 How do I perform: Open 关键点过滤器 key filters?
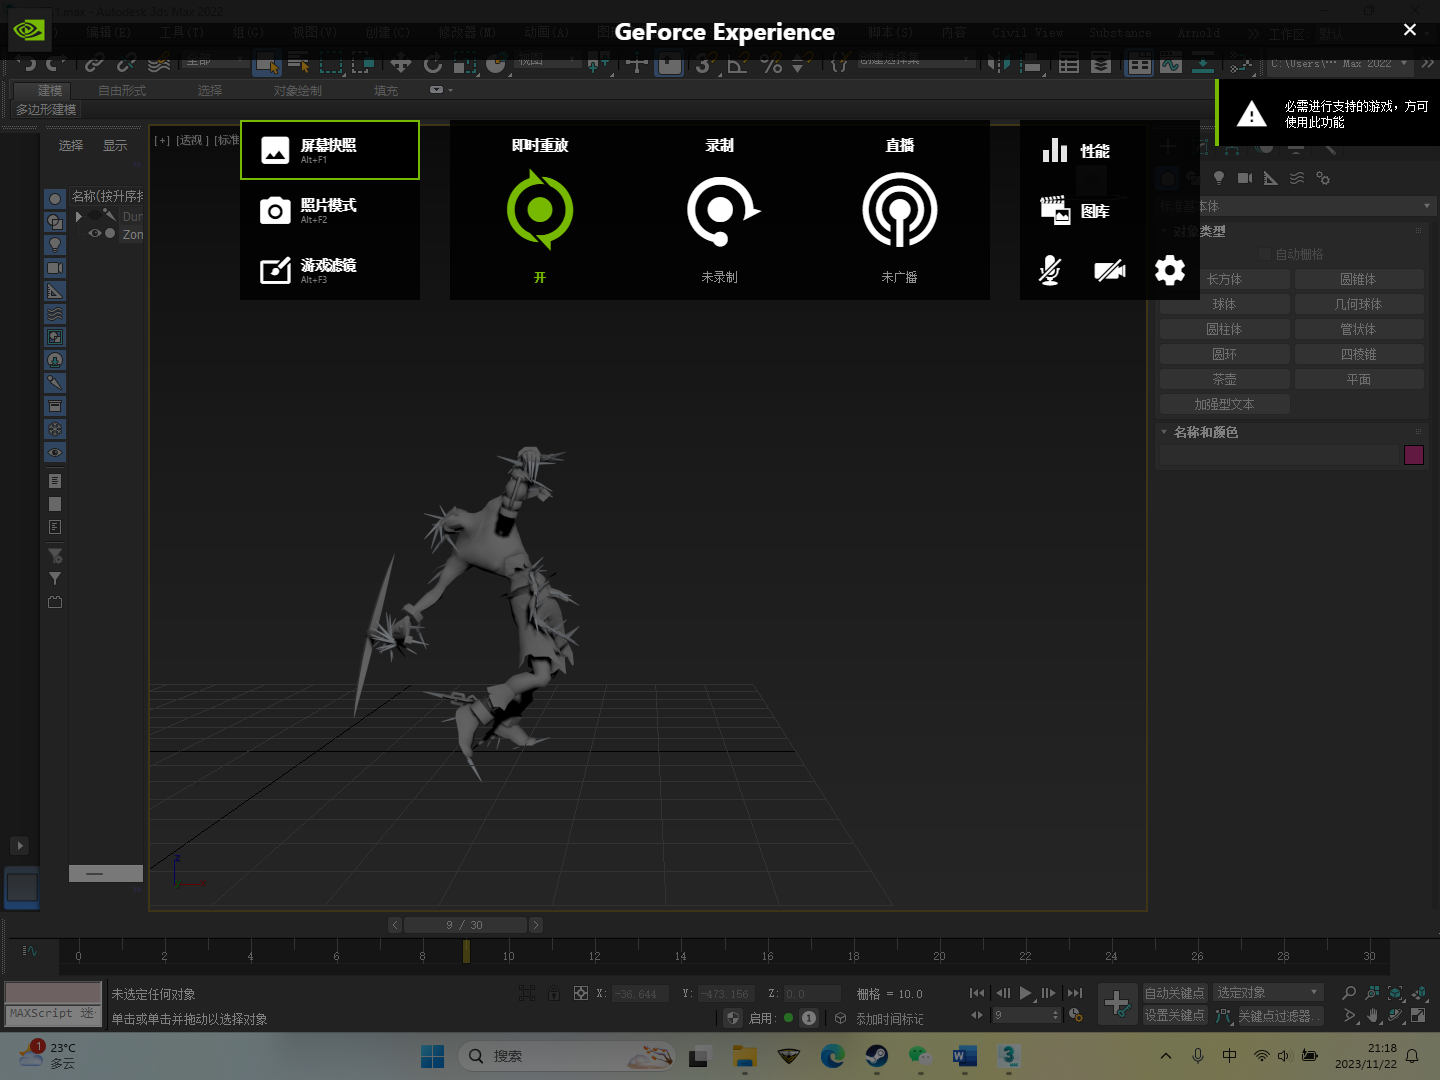[1279, 1015]
